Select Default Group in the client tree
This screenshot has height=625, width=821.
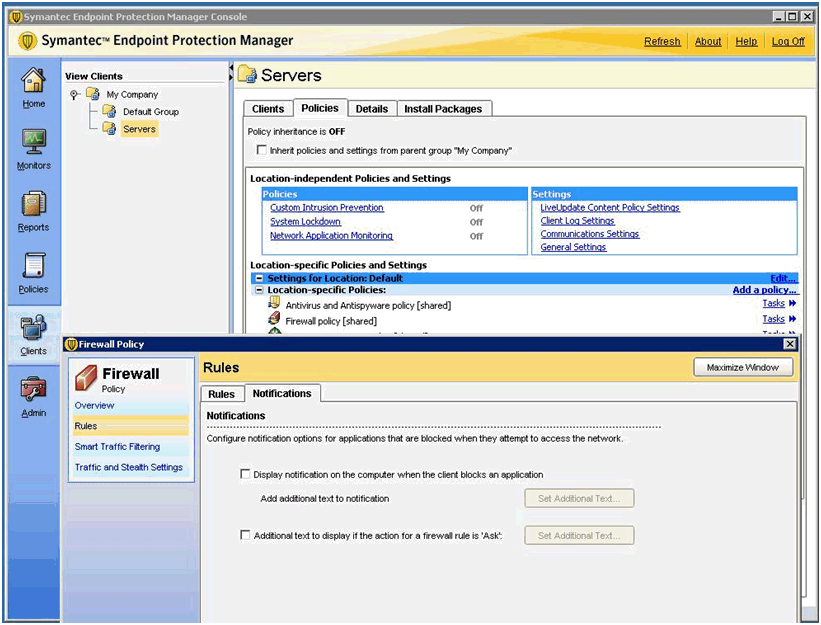pos(150,112)
